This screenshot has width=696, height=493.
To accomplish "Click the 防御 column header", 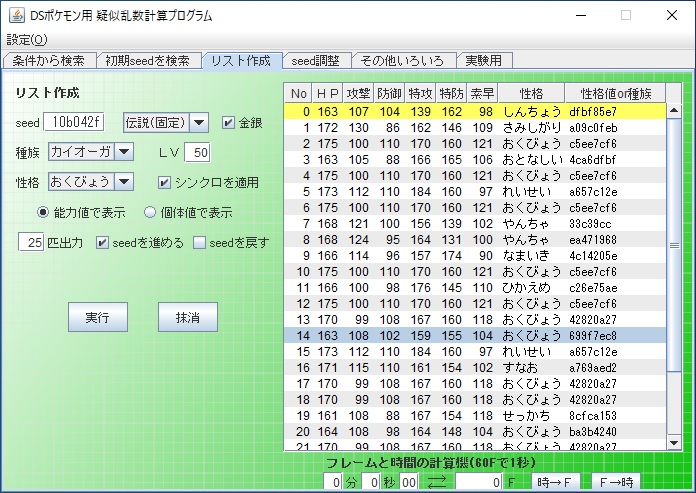I will coord(389,94).
